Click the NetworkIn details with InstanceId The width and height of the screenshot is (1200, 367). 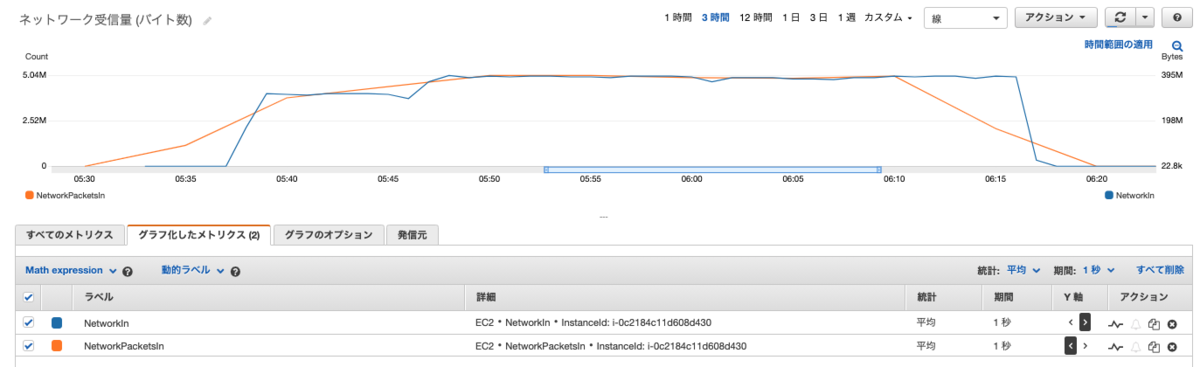[593, 323]
